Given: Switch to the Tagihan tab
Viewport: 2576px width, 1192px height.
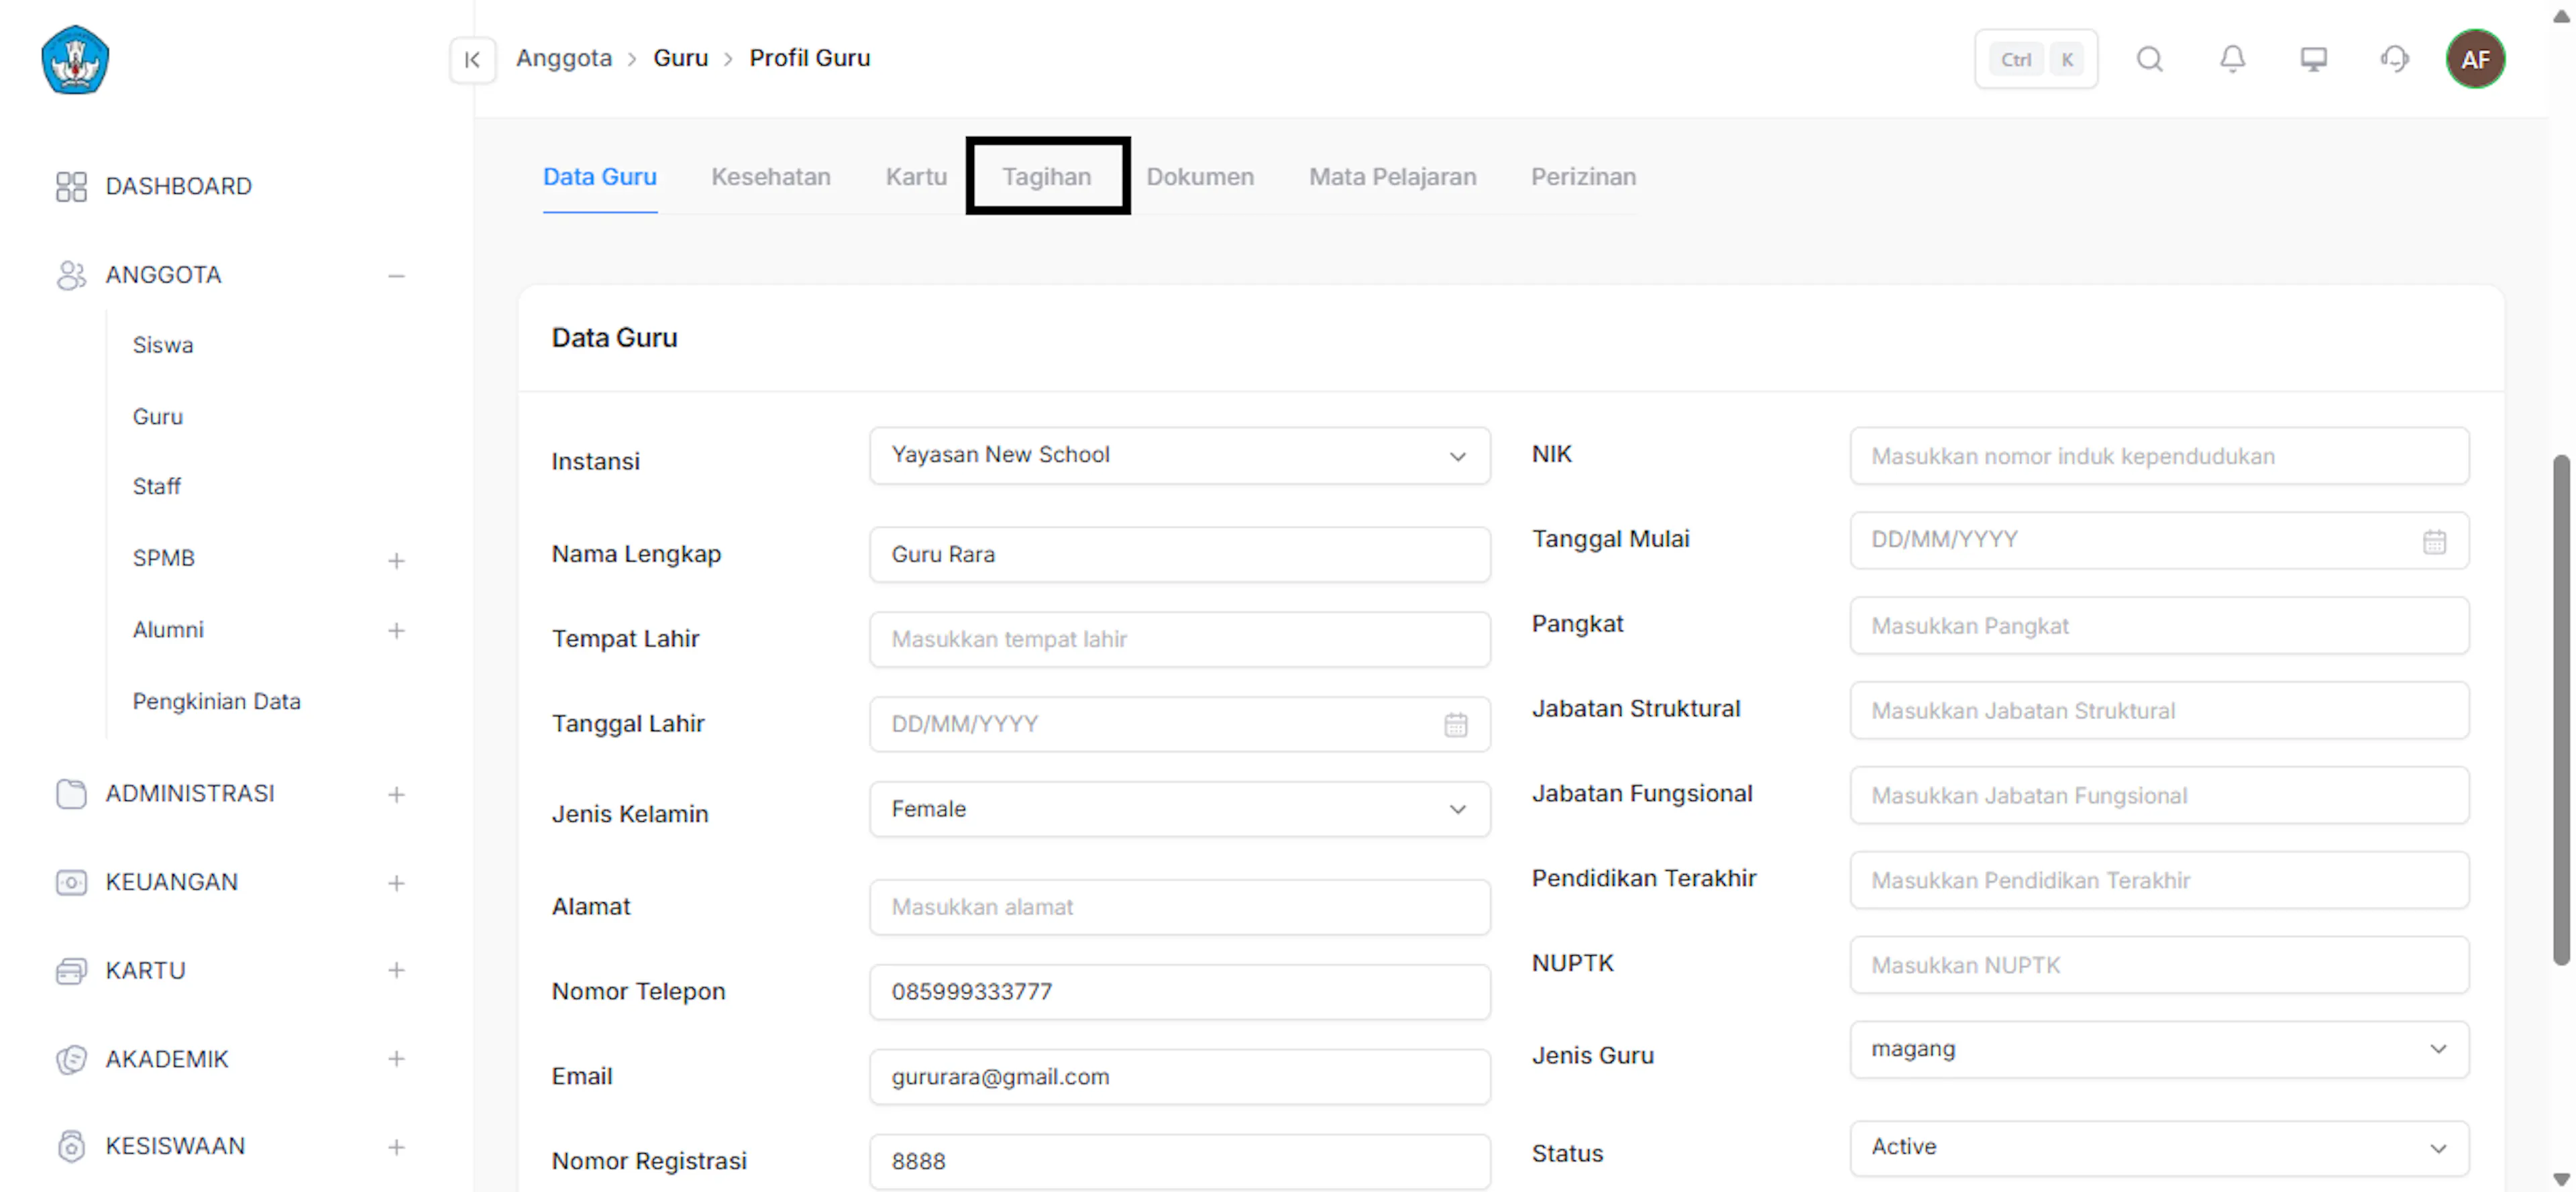Looking at the screenshot, I should coord(1046,177).
